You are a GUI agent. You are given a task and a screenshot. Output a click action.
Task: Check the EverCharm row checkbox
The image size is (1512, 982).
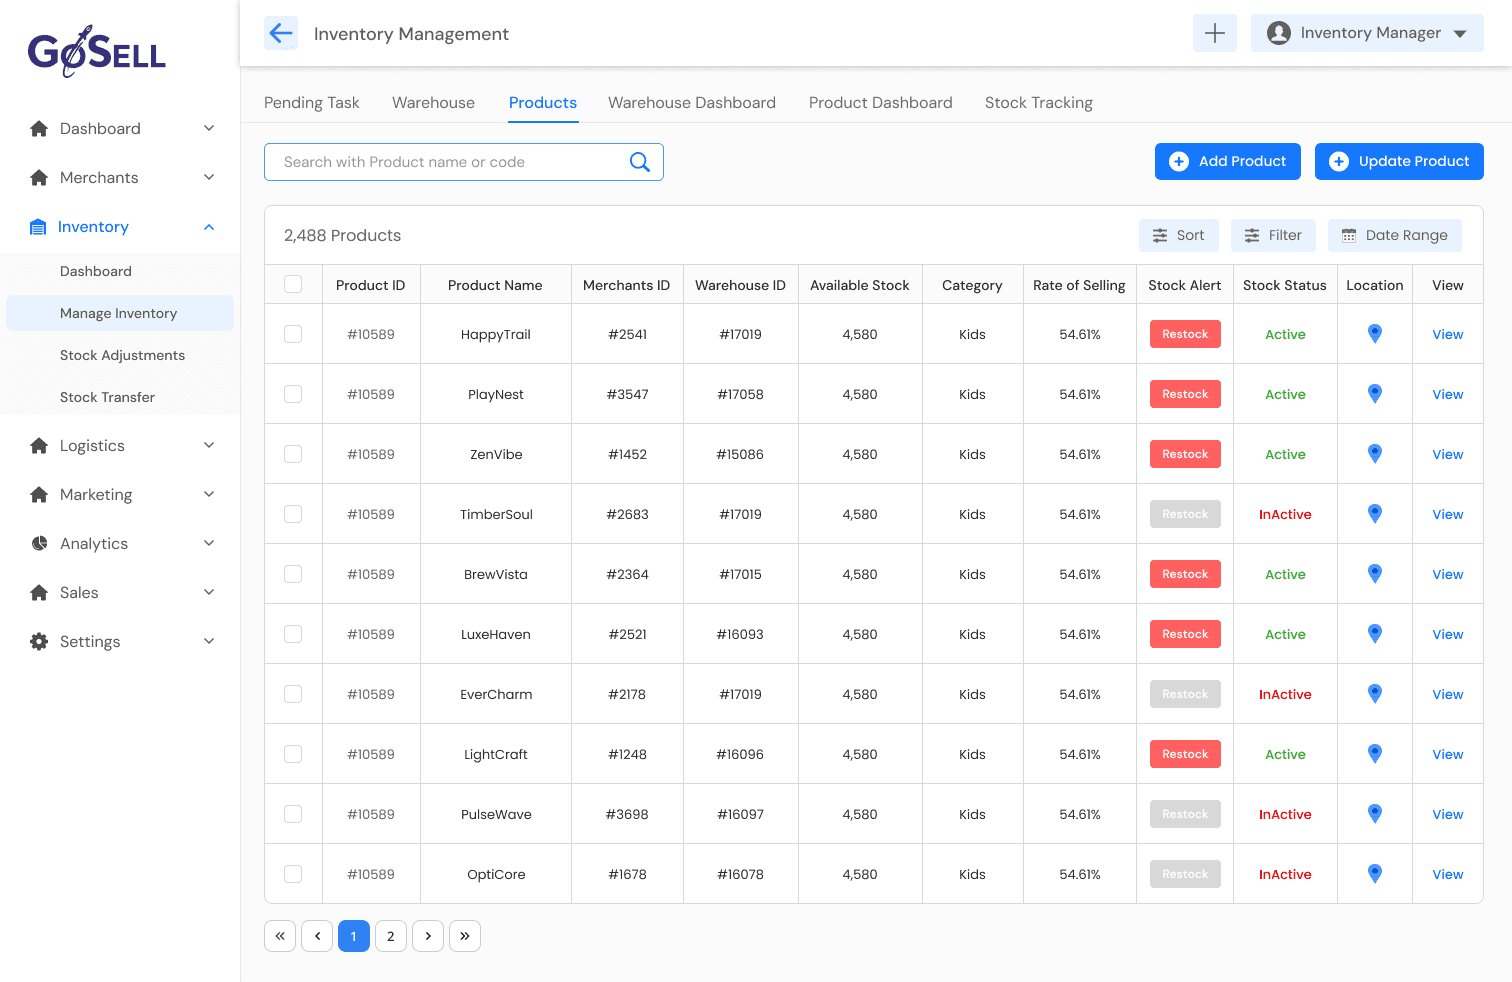(x=293, y=694)
